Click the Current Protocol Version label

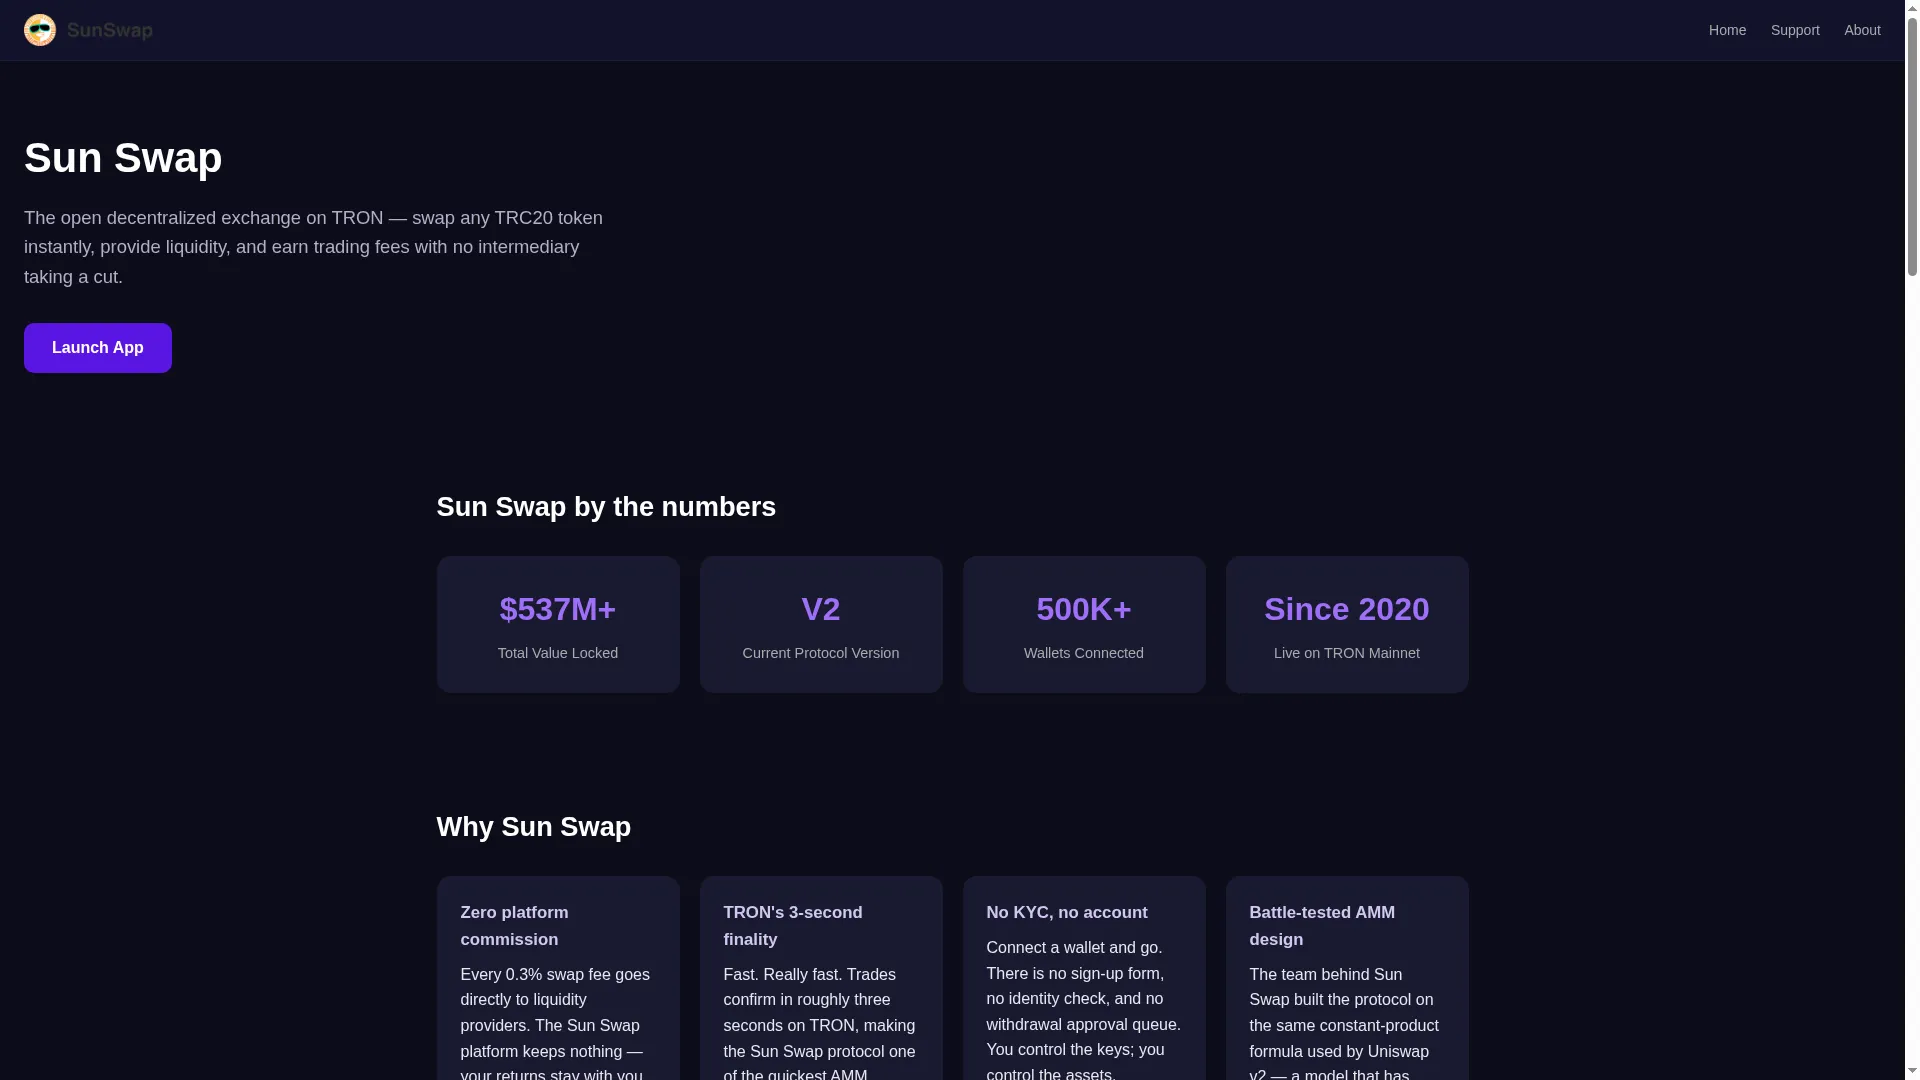(x=821, y=653)
